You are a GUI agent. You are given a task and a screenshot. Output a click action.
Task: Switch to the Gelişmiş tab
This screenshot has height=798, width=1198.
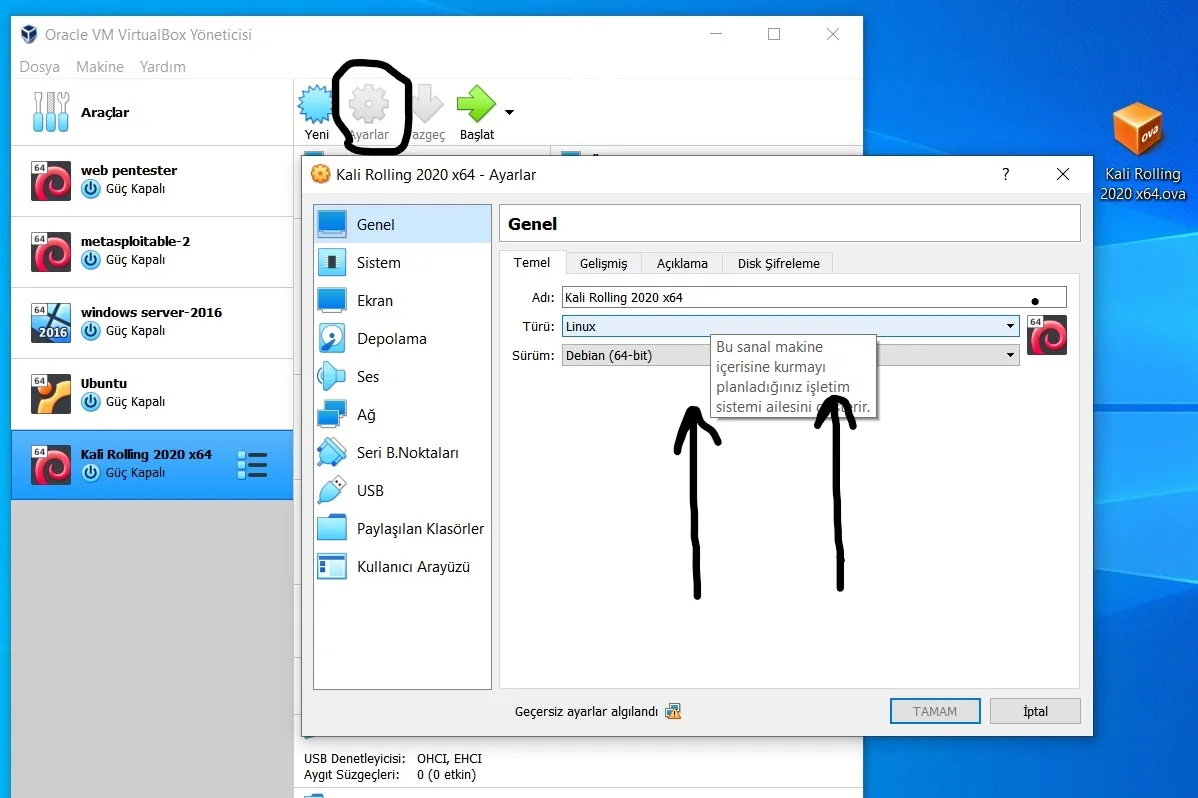[x=604, y=264]
